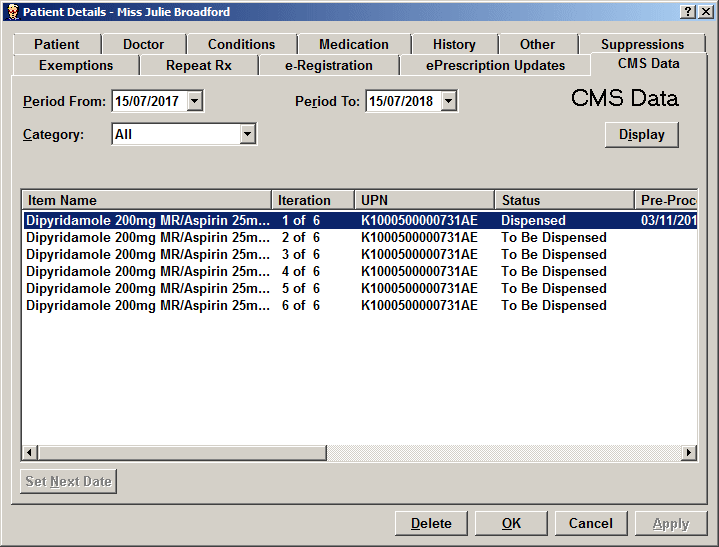
Task: Open the Repeat Rx tab
Action: (198, 65)
